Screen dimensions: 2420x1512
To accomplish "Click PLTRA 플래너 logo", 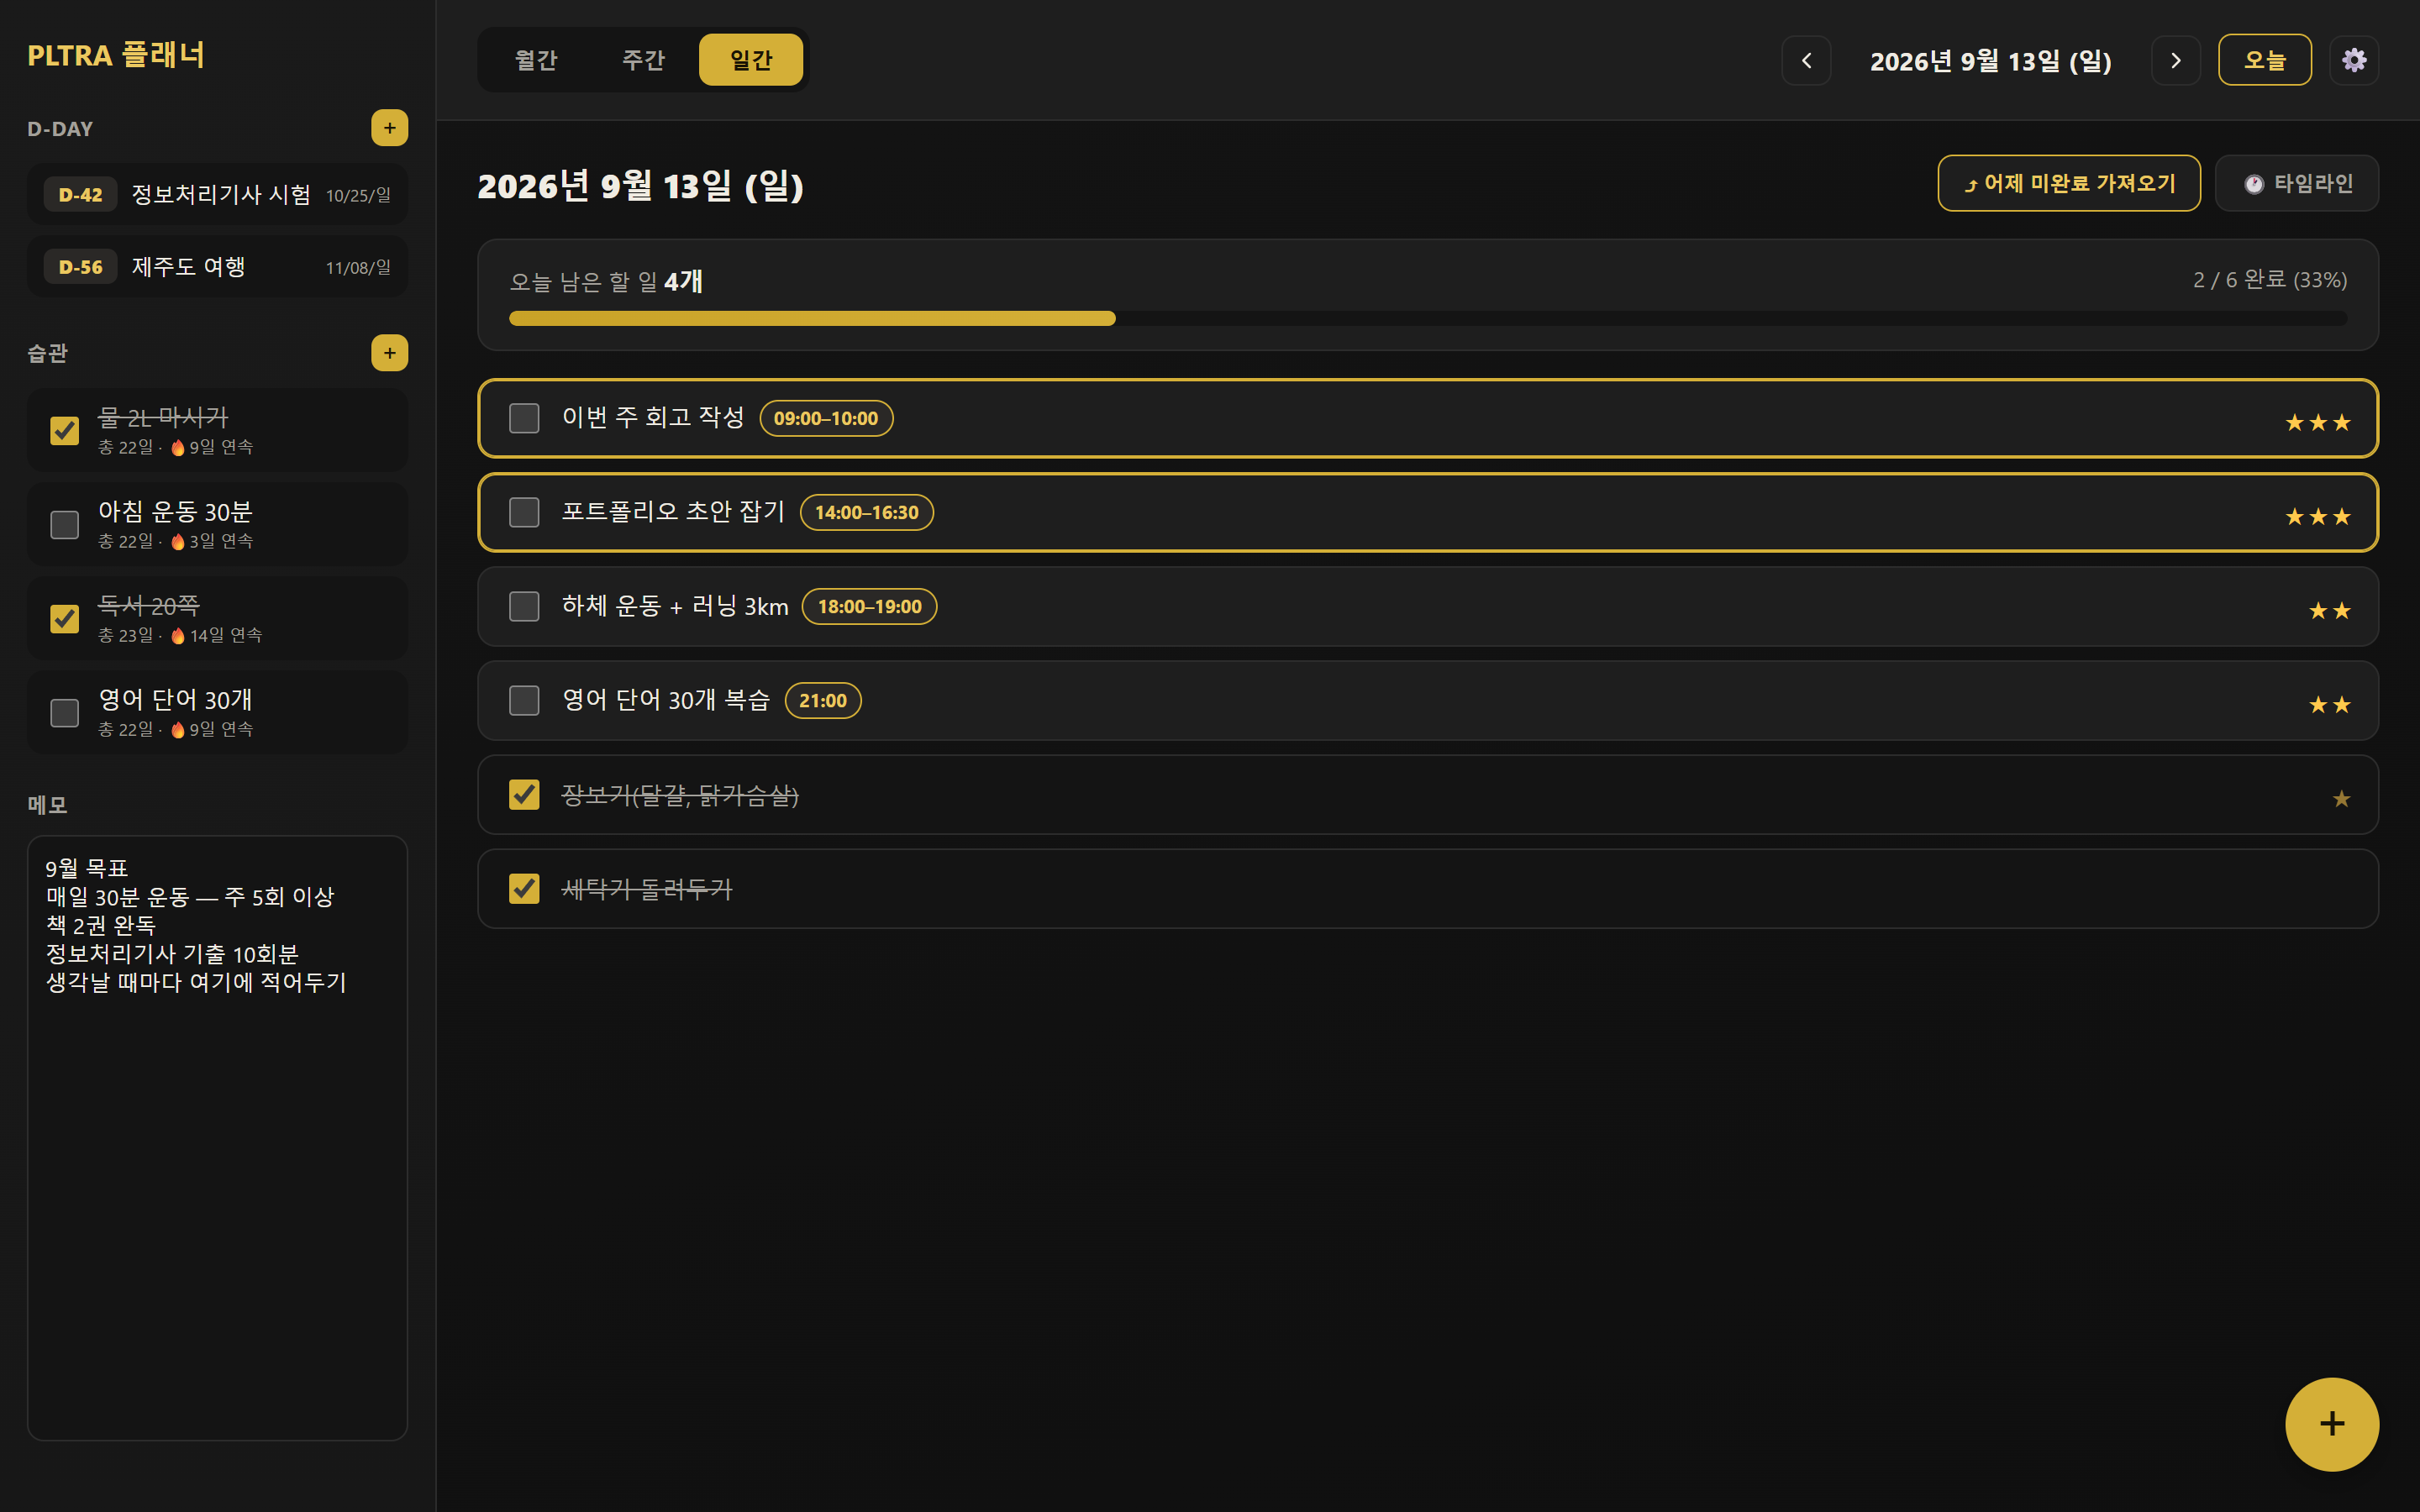I will coord(116,55).
